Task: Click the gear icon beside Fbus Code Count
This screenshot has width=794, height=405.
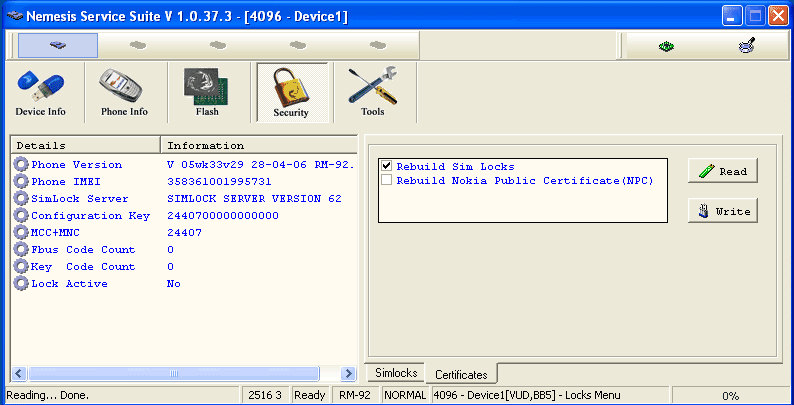Action: (x=21, y=250)
